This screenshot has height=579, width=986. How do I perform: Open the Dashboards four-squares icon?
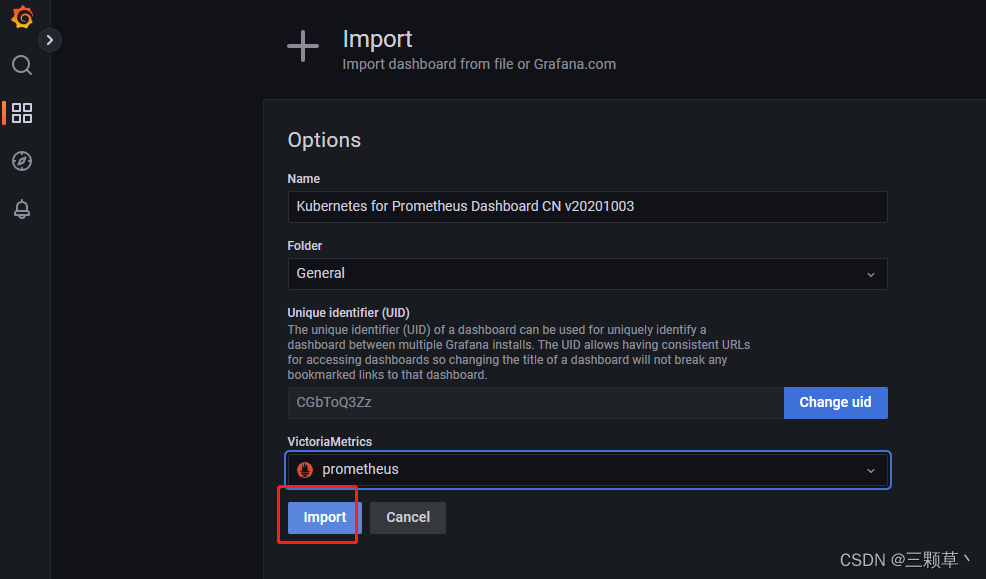[x=22, y=113]
